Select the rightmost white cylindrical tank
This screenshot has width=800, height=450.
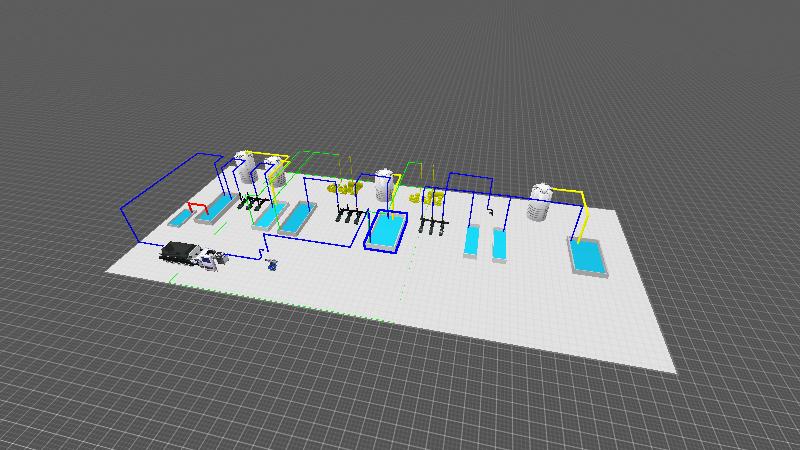click(x=540, y=202)
